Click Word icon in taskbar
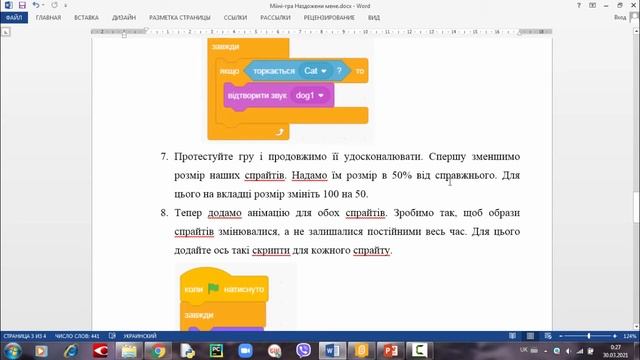The image size is (640, 360). coord(332,351)
